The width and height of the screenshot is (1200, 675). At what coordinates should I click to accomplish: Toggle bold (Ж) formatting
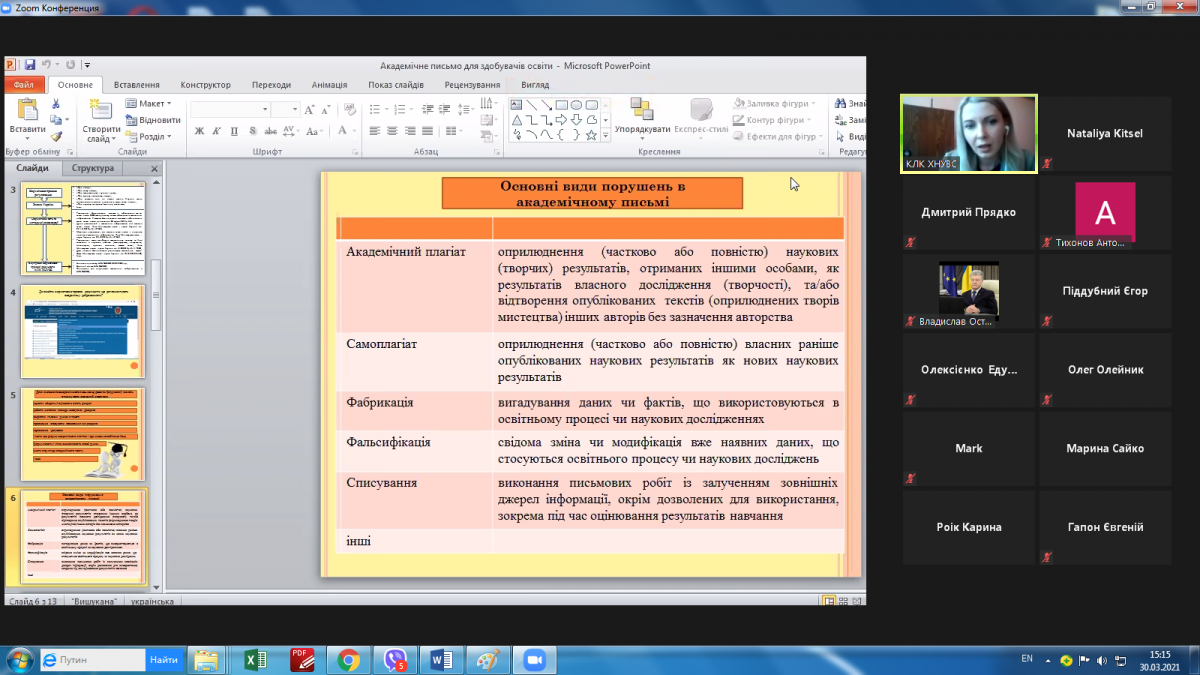(x=199, y=131)
